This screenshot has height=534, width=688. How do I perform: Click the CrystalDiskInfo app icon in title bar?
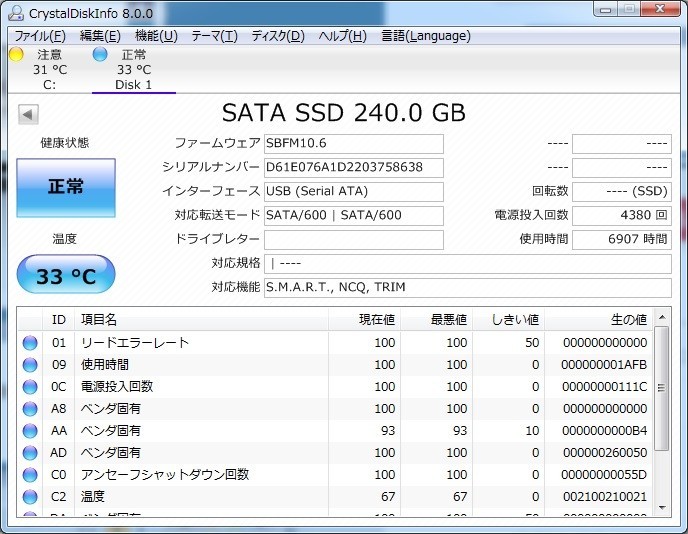(16, 13)
